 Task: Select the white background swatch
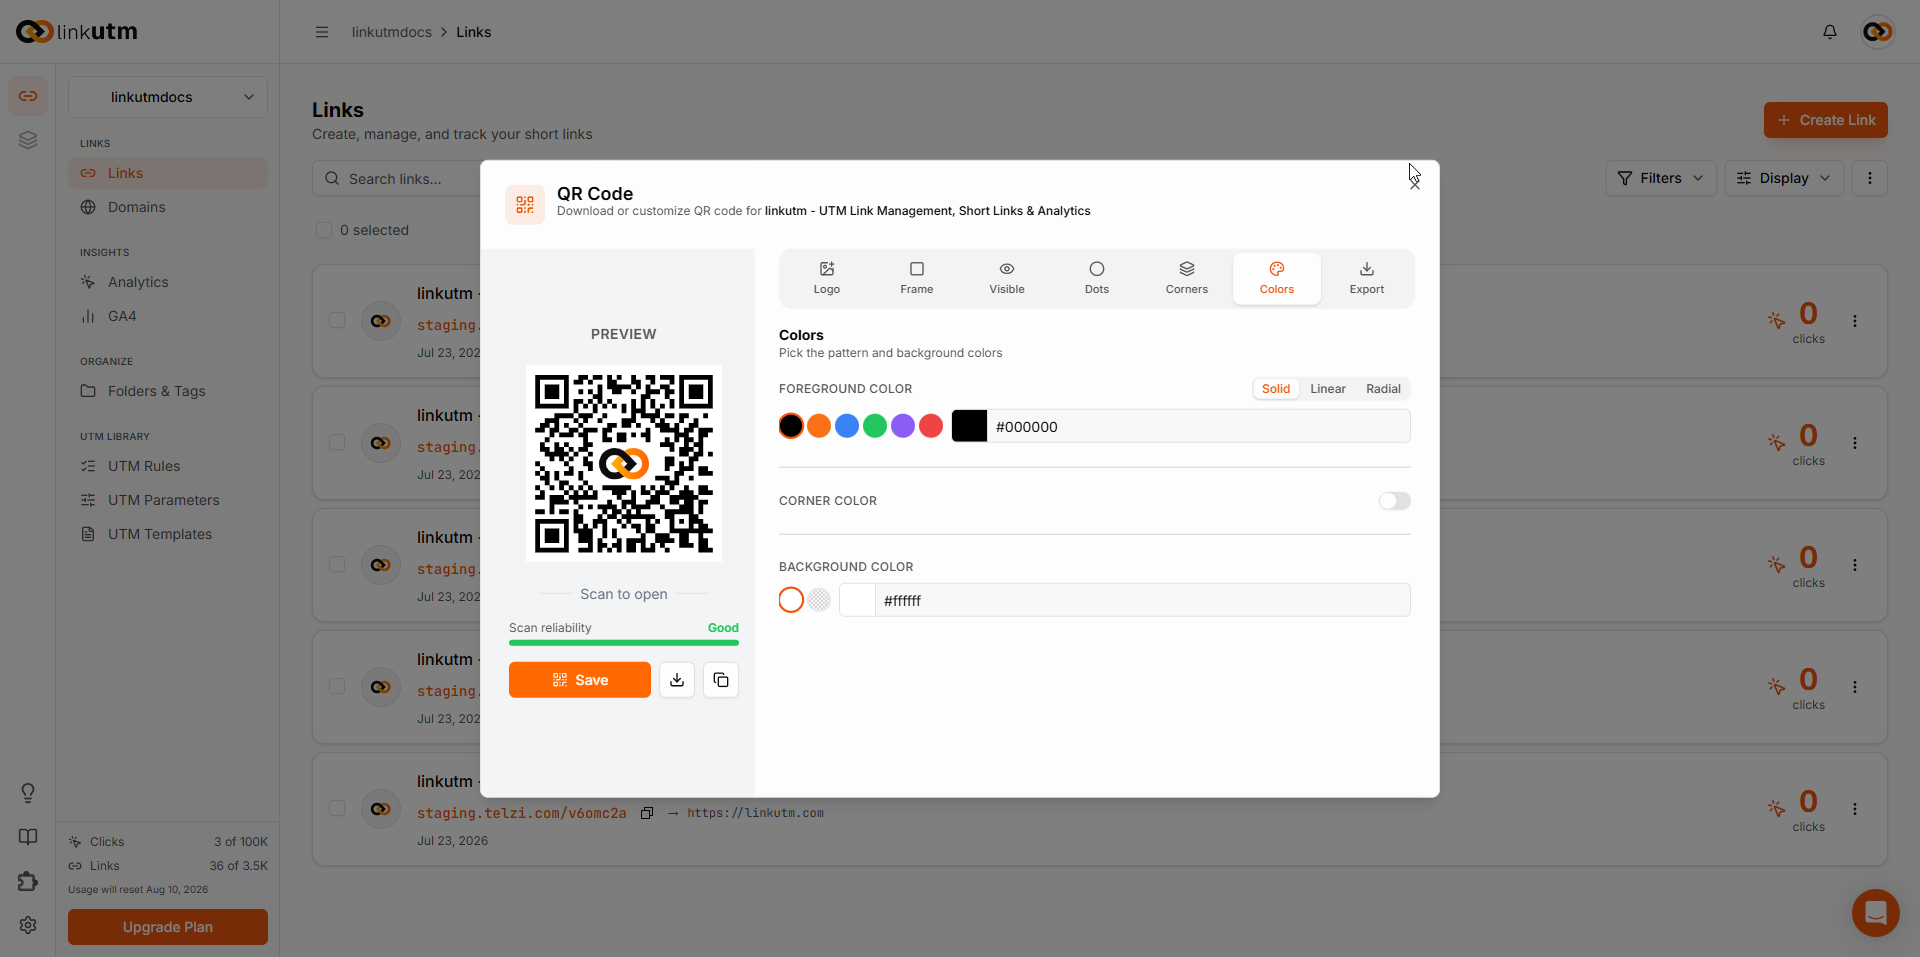pos(791,600)
